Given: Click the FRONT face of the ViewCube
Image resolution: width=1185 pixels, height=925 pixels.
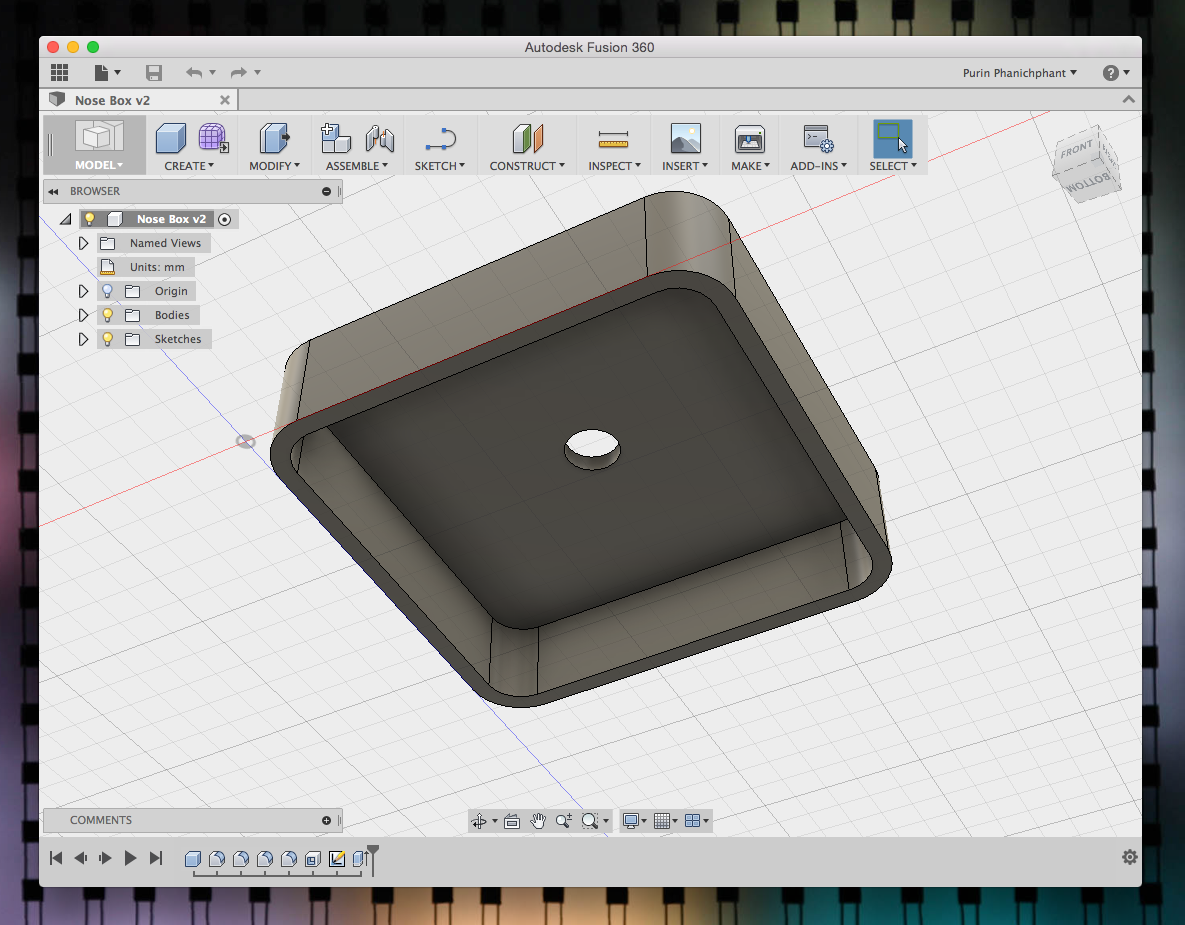Looking at the screenshot, I should coord(1076,149).
